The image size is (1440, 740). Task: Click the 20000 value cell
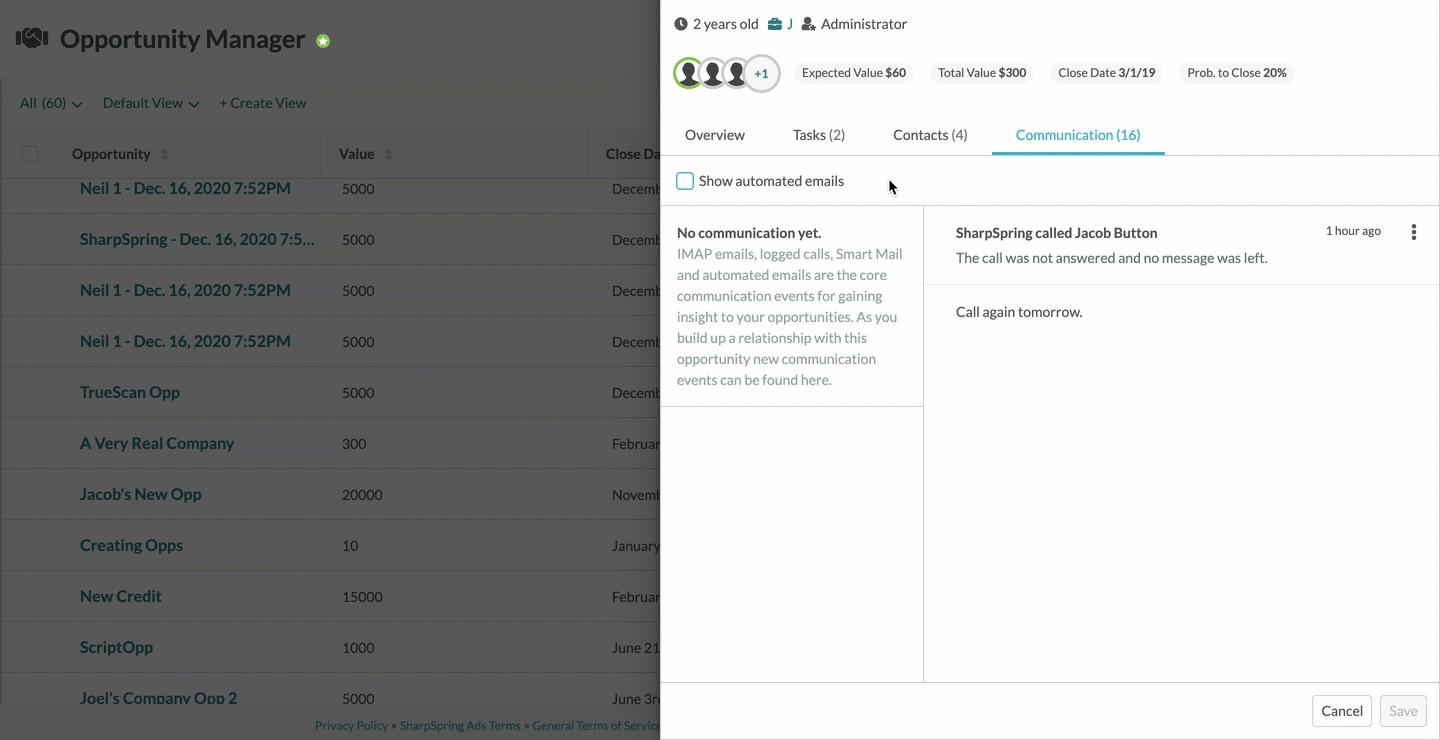[362, 495]
